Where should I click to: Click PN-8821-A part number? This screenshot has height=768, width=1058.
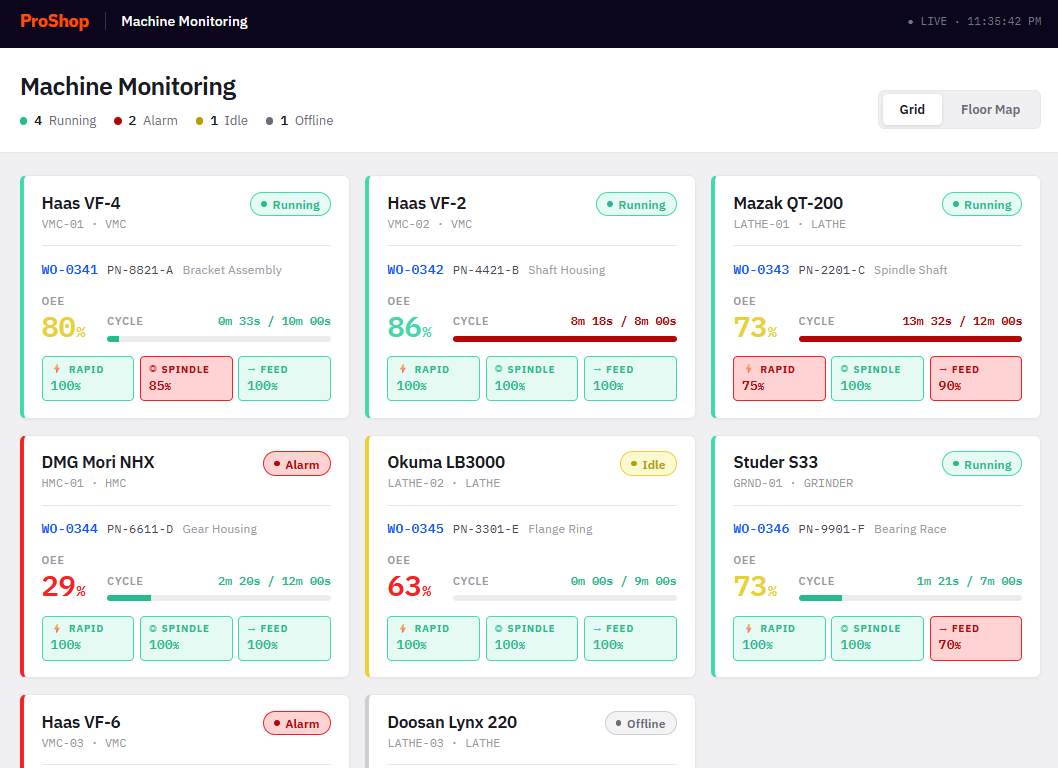(140, 270)
